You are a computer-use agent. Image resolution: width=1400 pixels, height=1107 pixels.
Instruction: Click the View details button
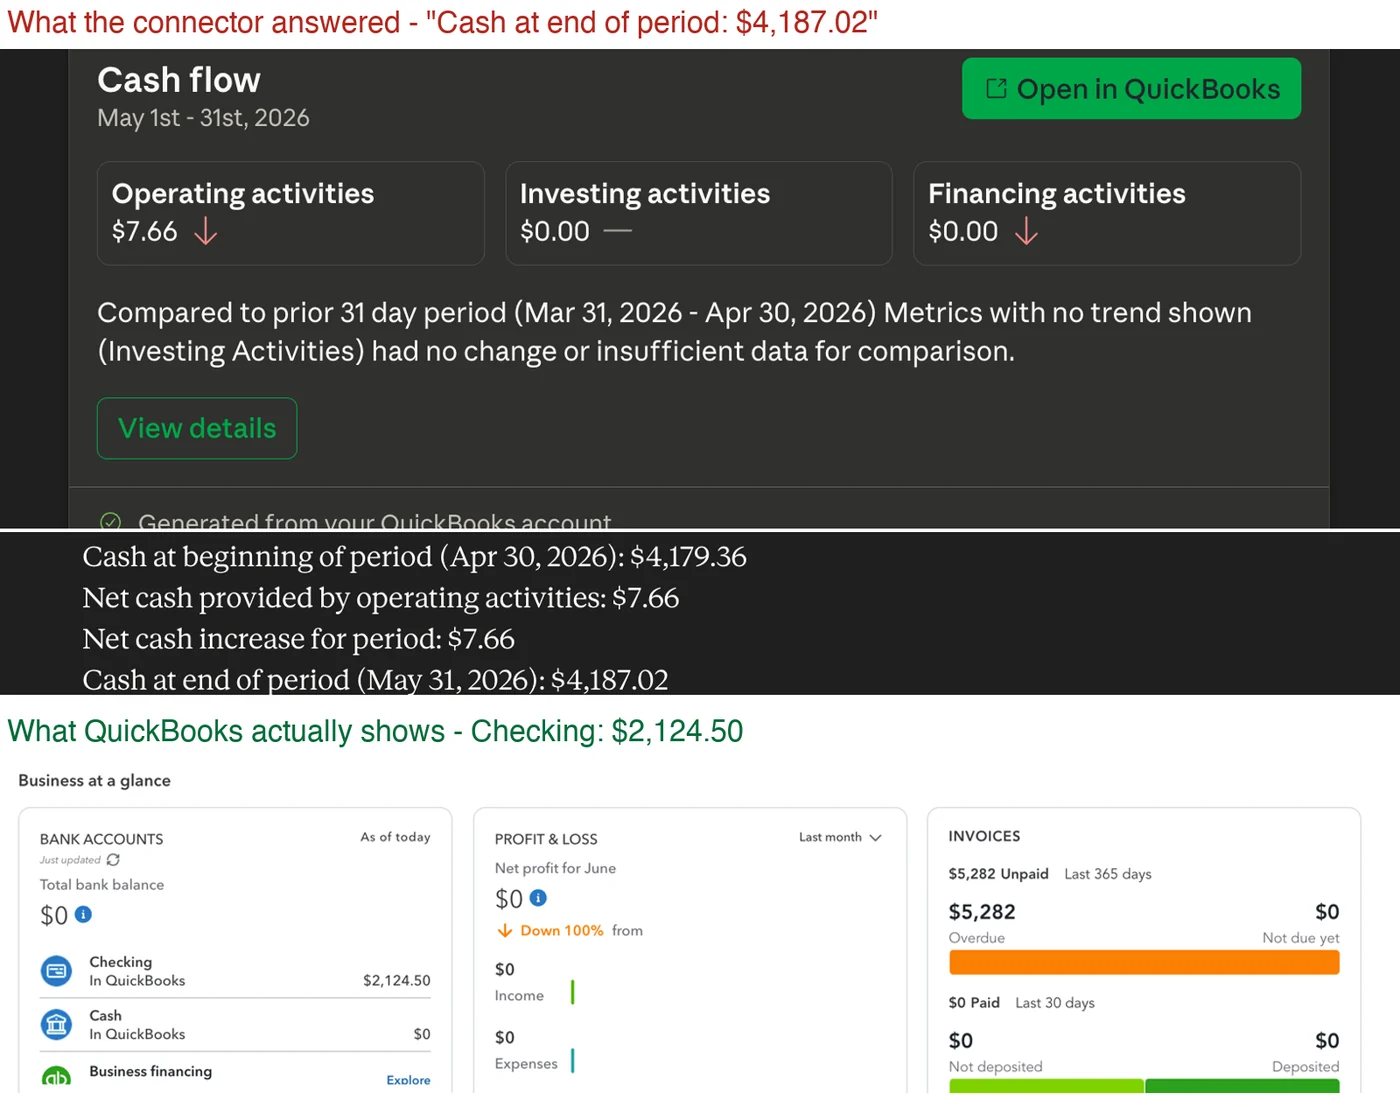(x=197, y=428)
